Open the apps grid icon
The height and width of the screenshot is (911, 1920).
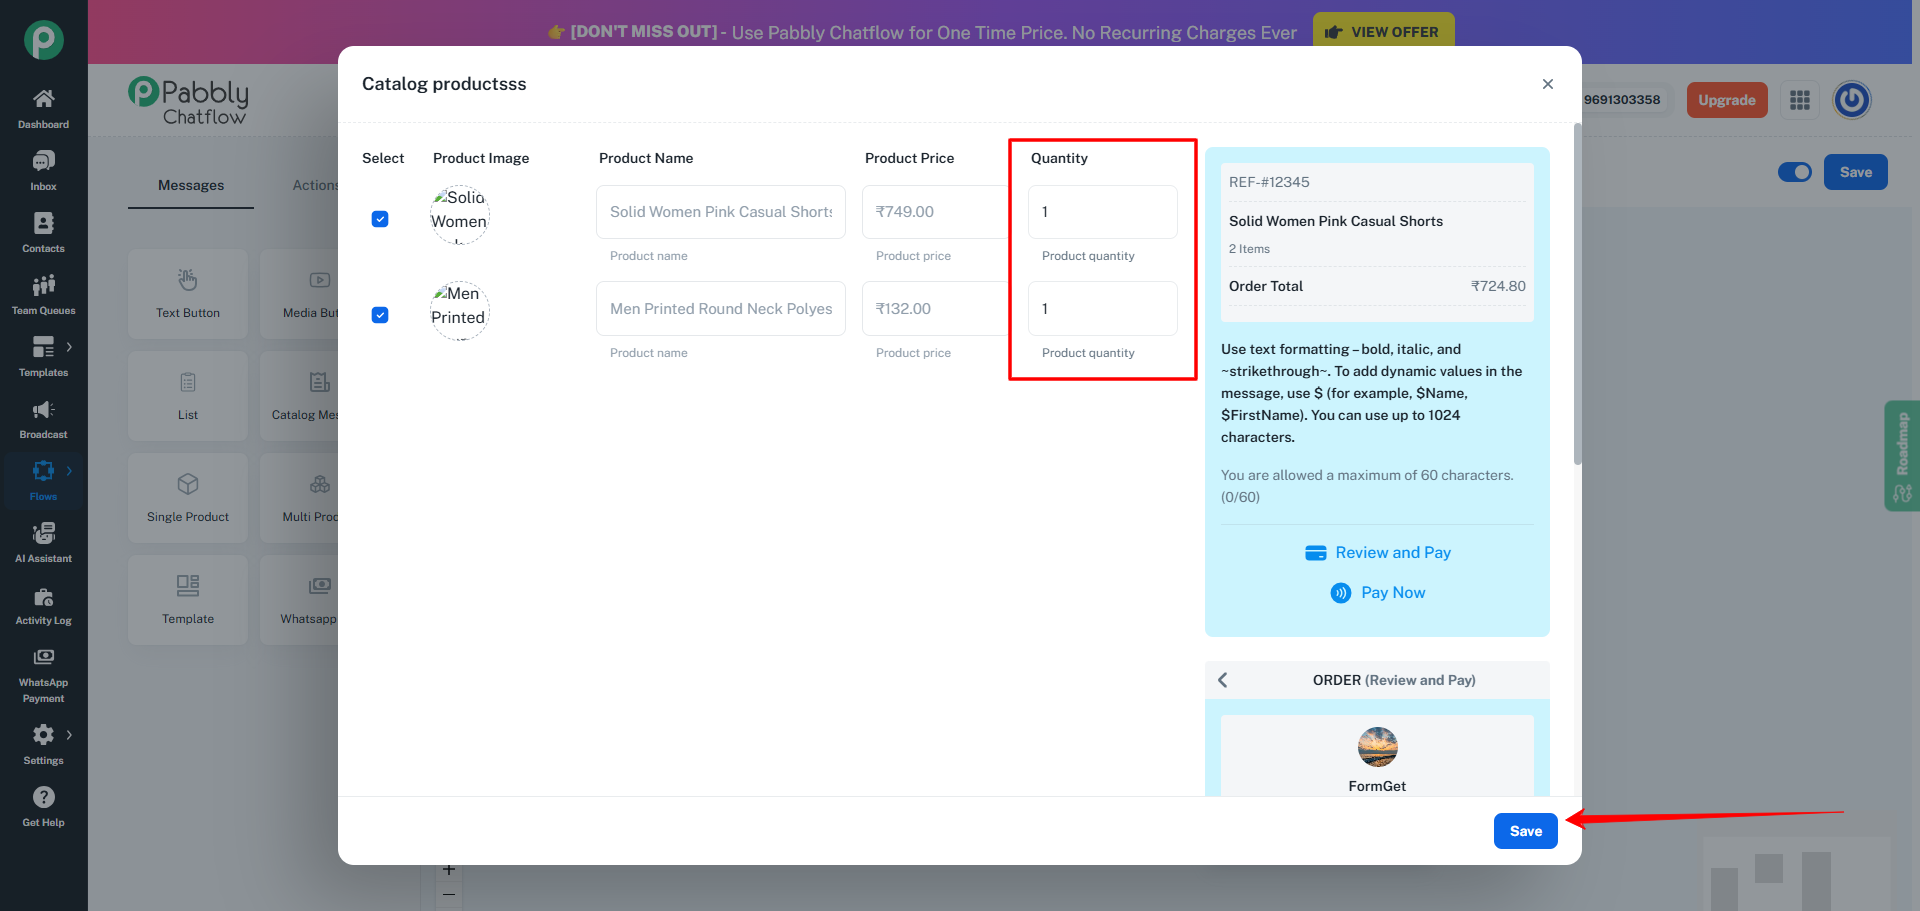point(1800,100)
